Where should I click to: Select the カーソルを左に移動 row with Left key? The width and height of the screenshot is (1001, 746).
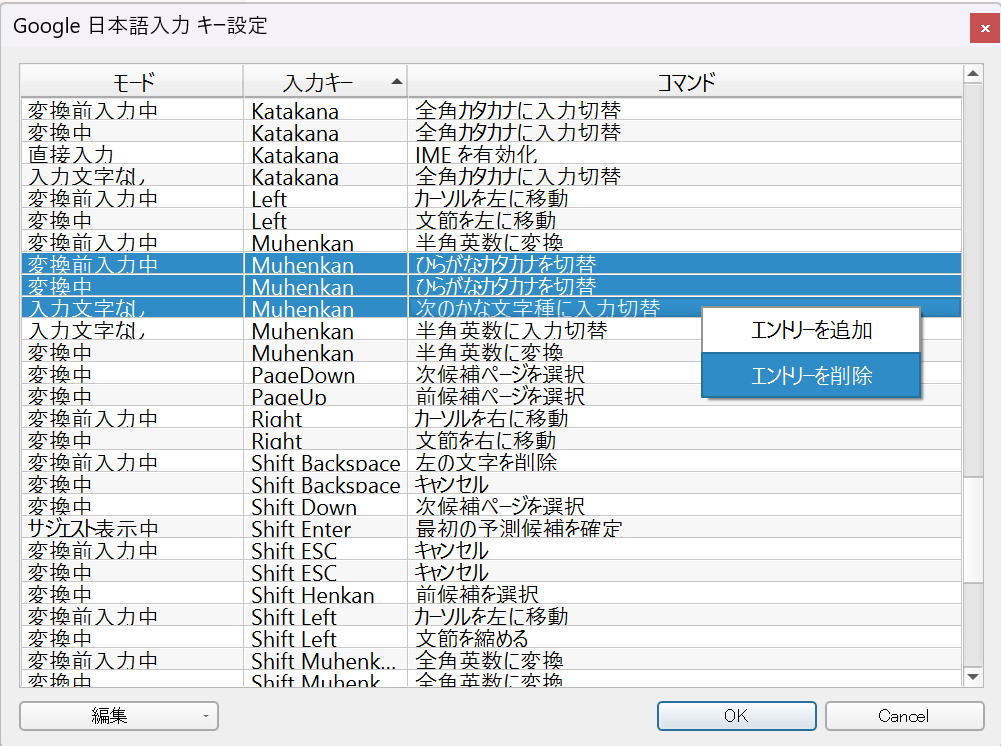(491, 198)
